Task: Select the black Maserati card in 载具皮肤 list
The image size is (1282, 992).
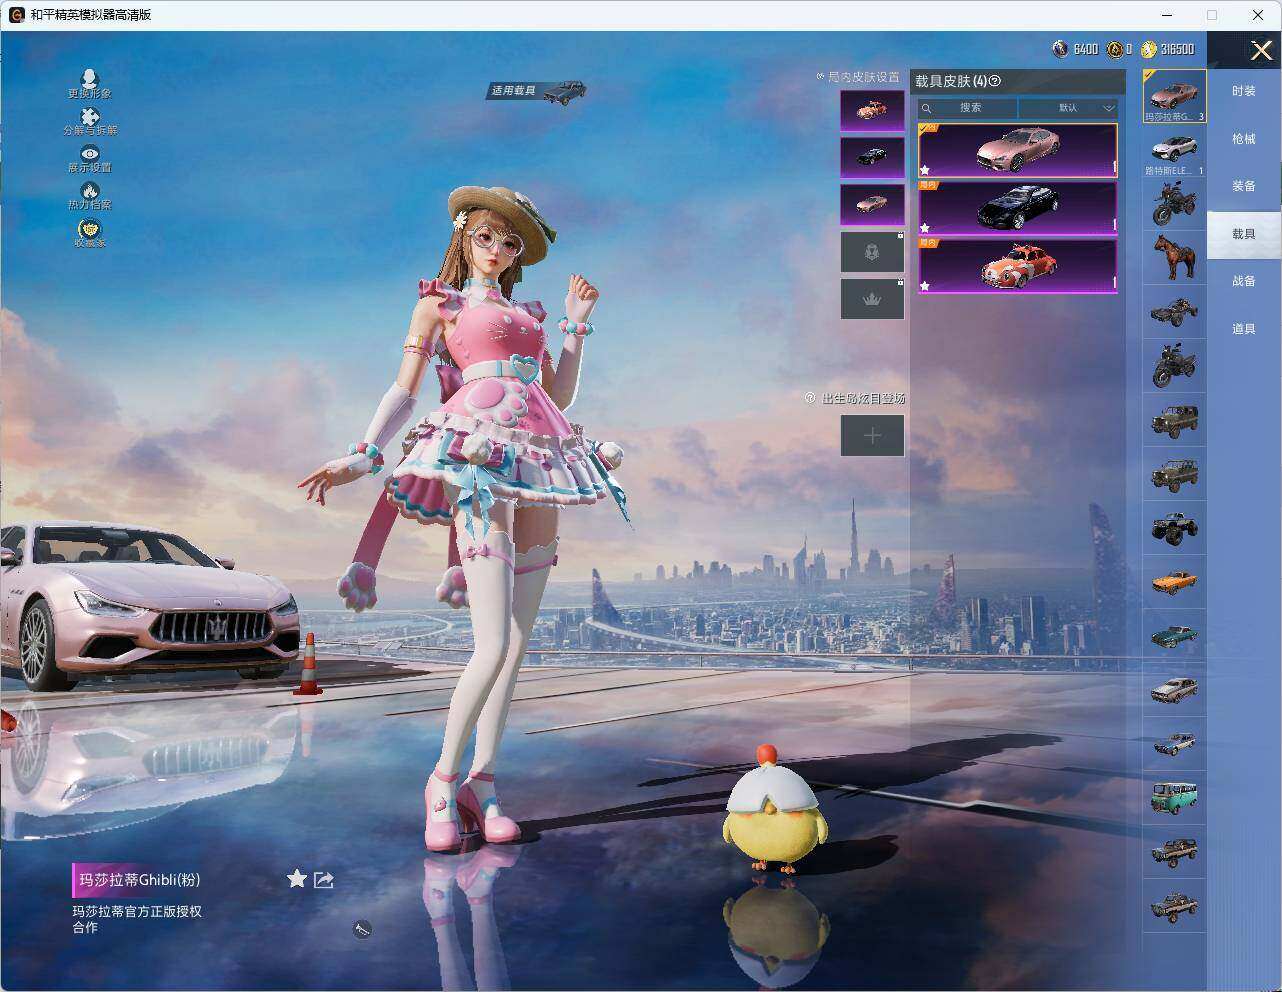Action: 1017,208
